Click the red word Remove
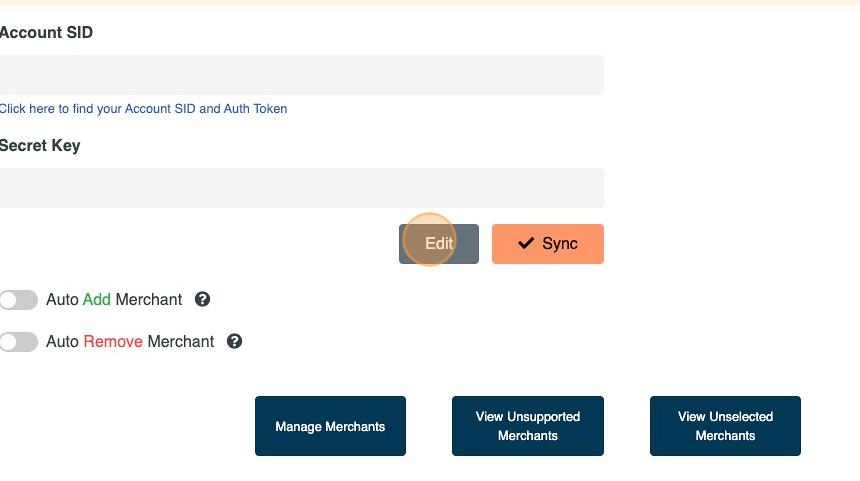This screenshot has height=481, width=860. (113, 342)
